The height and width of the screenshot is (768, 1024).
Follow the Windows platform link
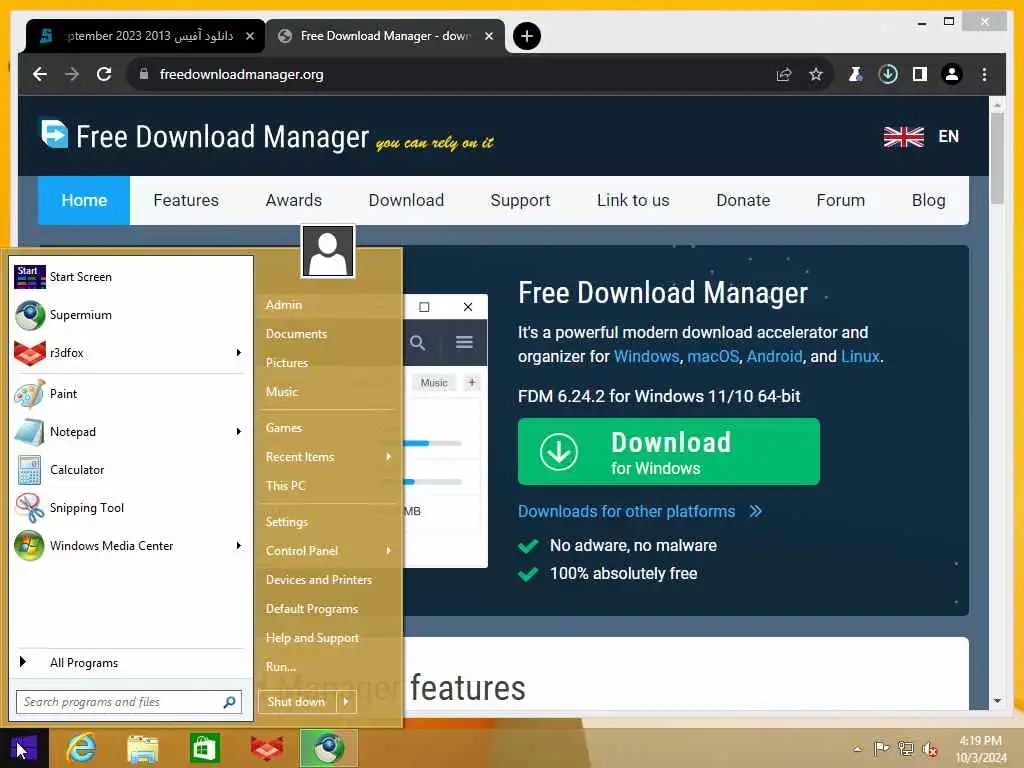point(647,357)
